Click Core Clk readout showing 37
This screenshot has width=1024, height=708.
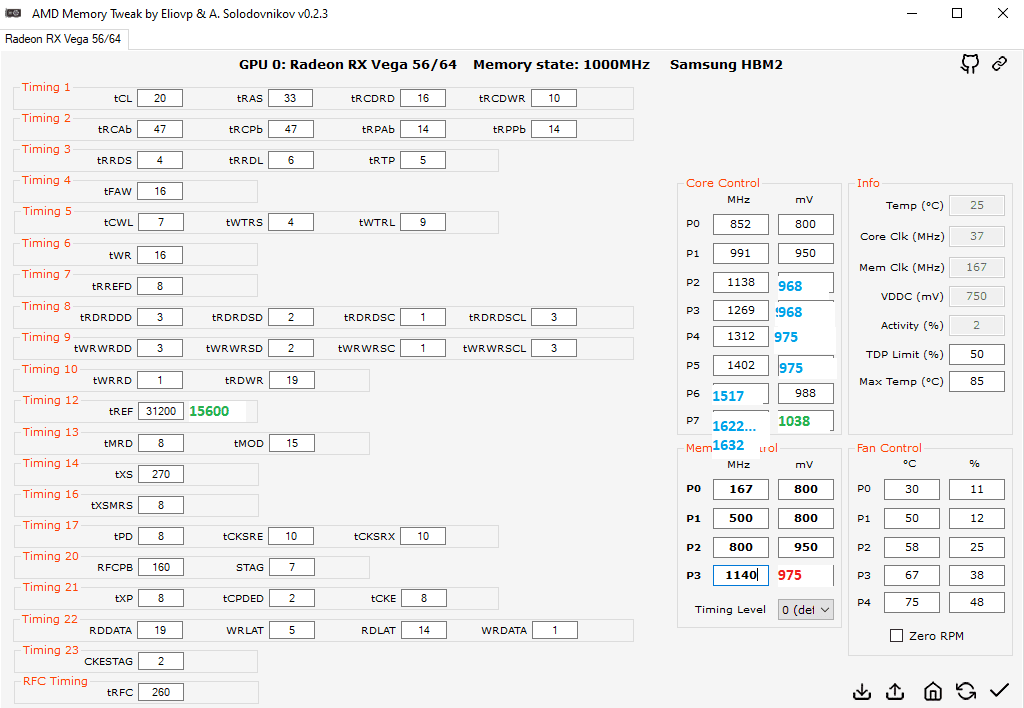(x=976, y=236)
